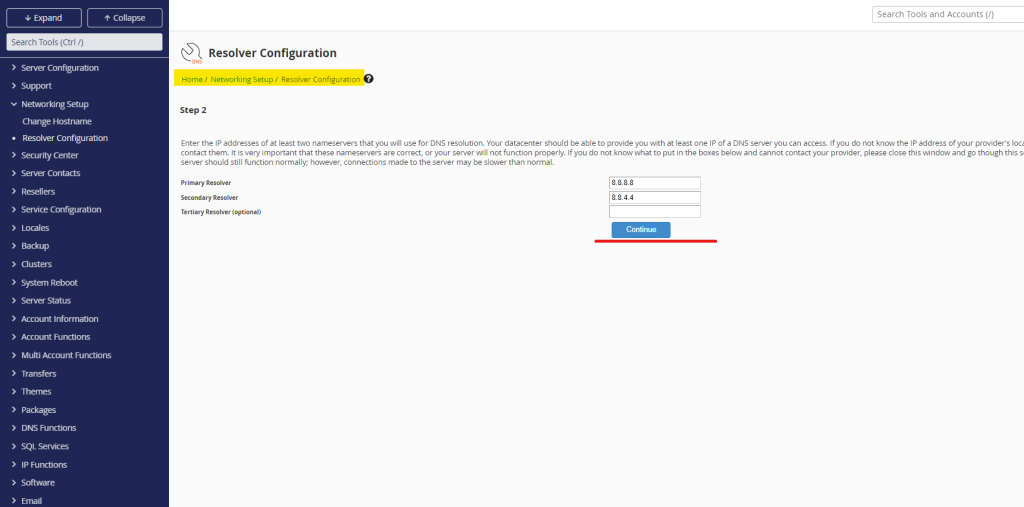Expand the DNS Functions section
The width and height of the screenshot is (1024, 507).
point(49,428)
